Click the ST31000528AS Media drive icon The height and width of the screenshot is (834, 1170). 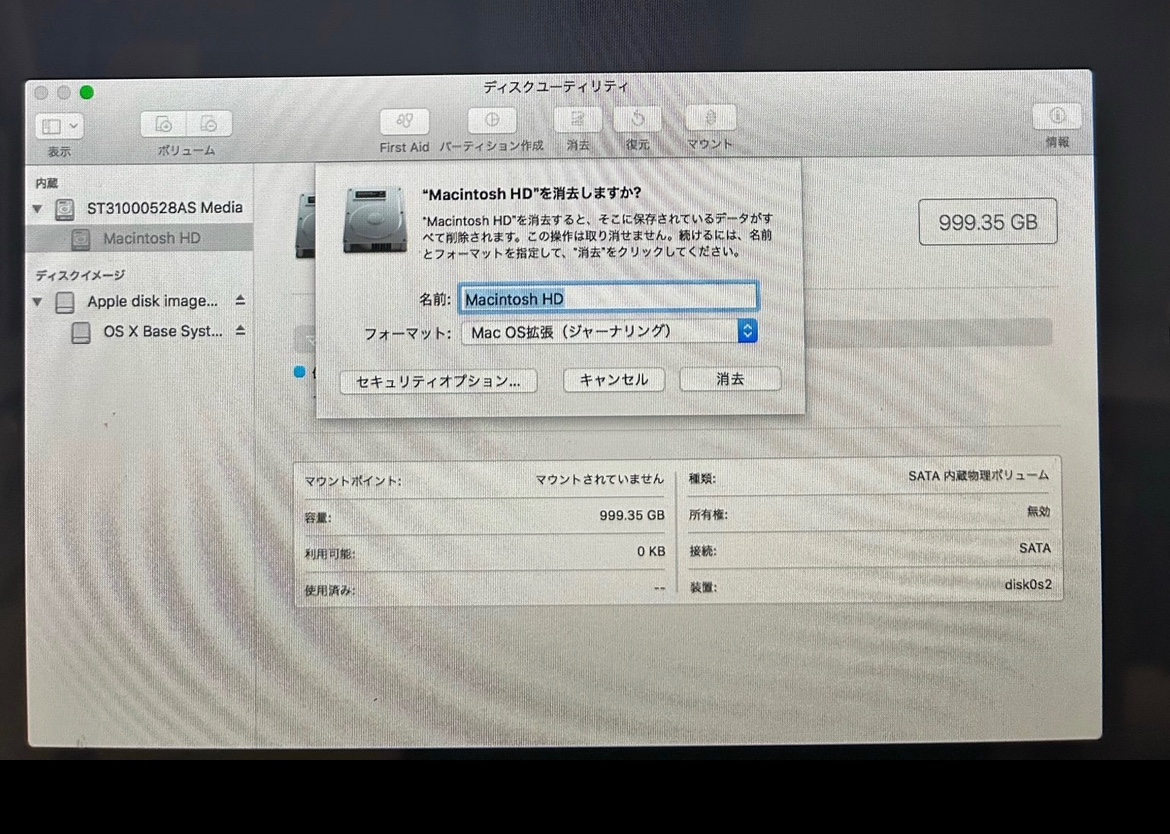[x=65, y=210]
